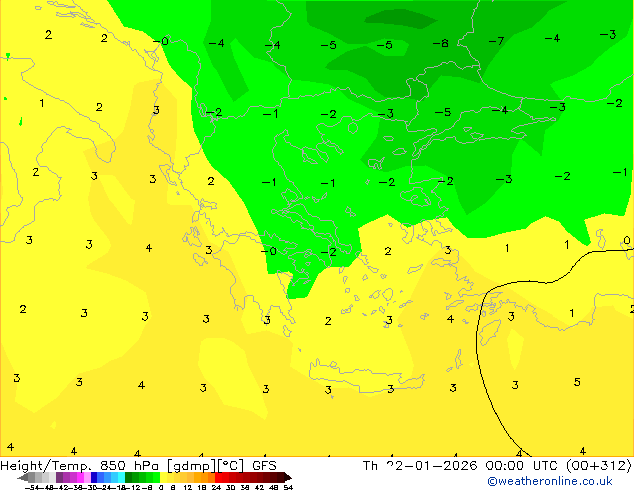This screenshot has width=634, height=490.
Task: Pick the dark blue swatch in legend
Action: click(x=94, y=477)
